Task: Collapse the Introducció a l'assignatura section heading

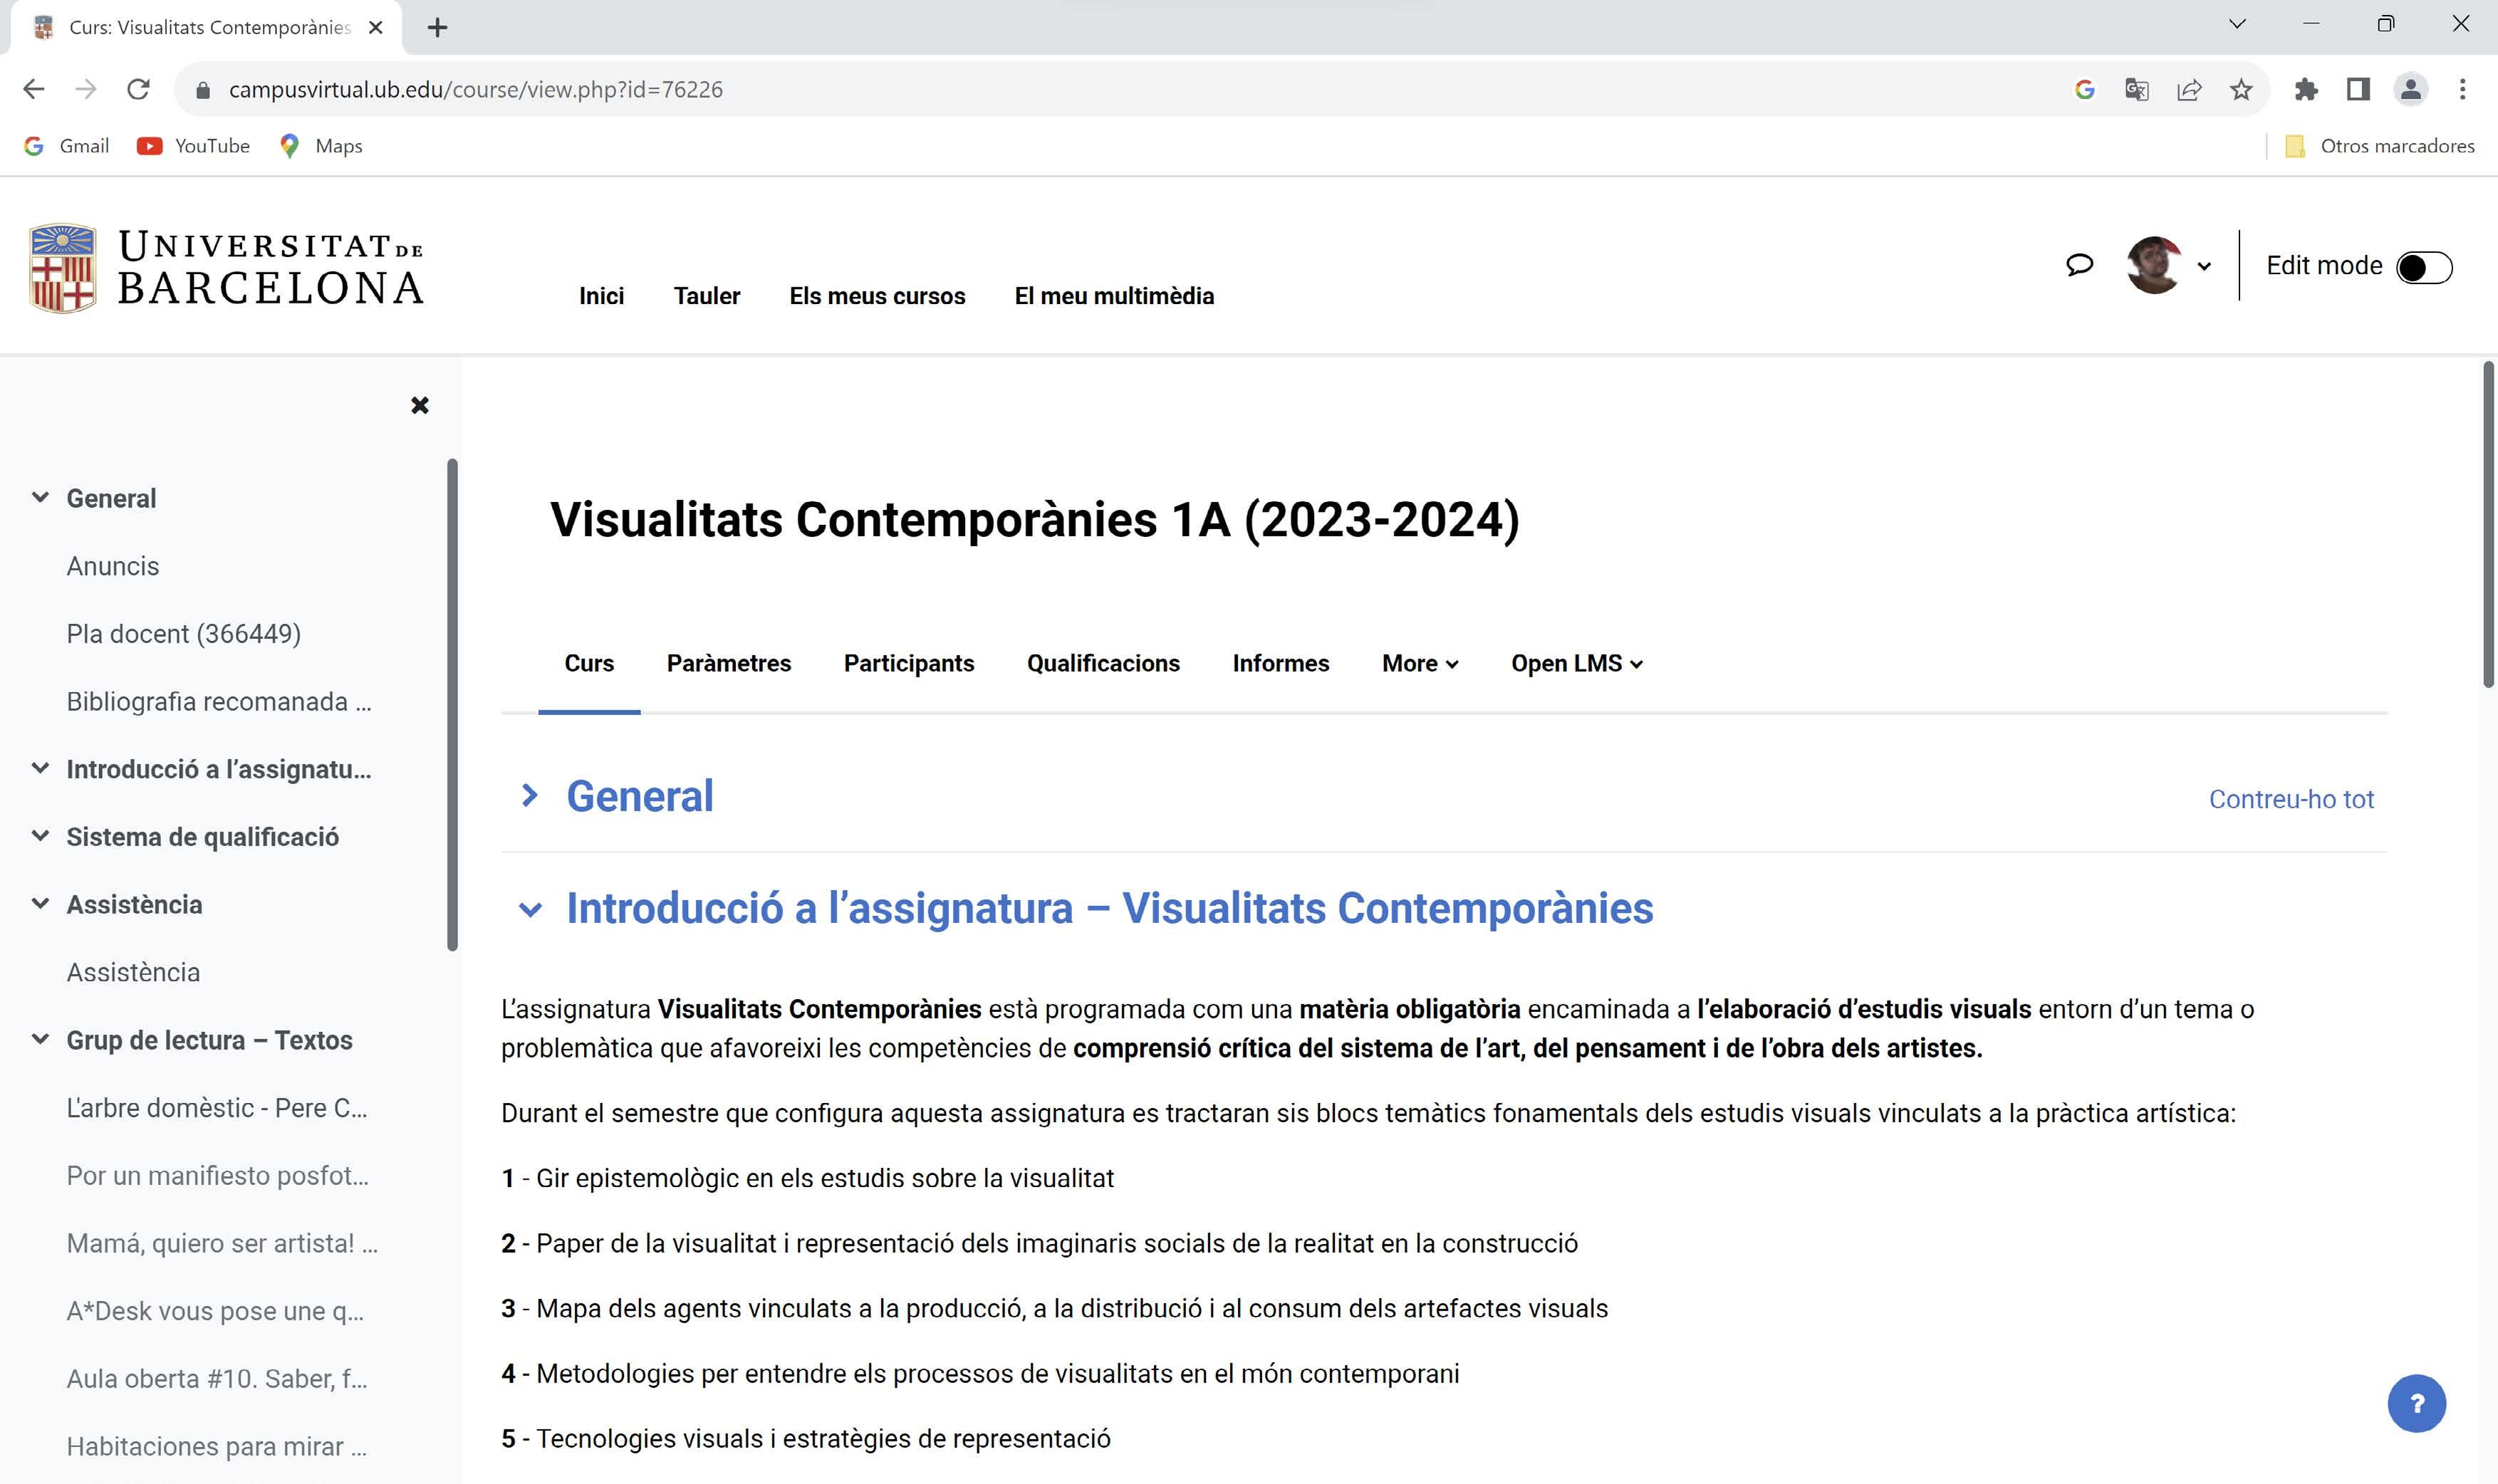Action: coord(530,909)
